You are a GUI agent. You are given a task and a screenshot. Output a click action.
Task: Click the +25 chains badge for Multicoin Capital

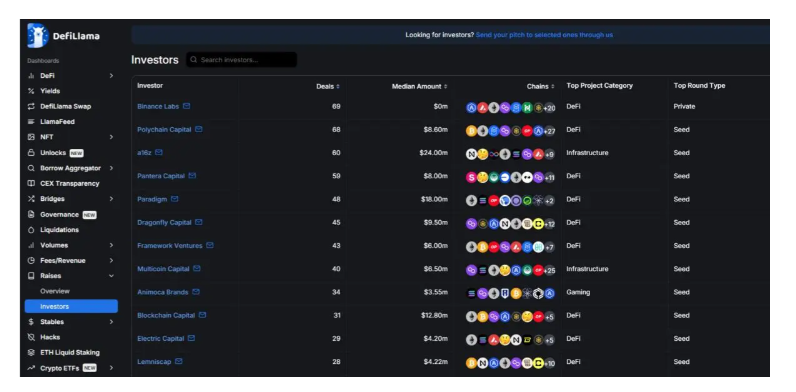(549, 270)
